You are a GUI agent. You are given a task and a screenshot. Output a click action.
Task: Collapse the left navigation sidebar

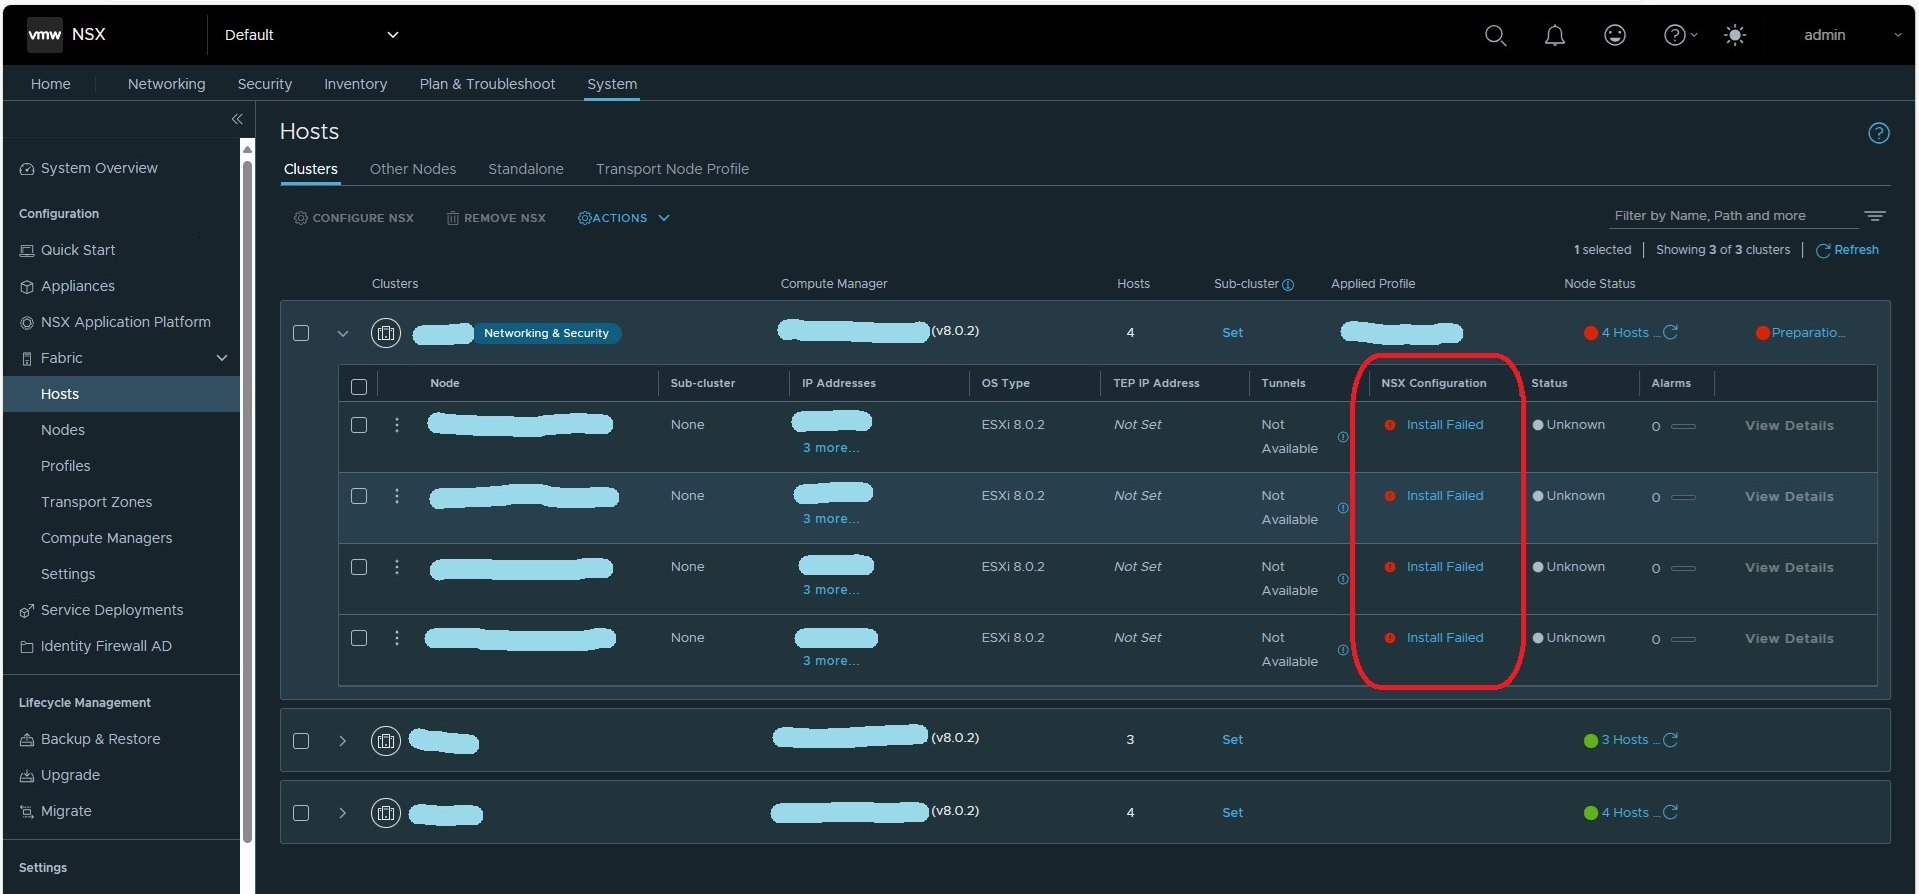tap(237, 119)
